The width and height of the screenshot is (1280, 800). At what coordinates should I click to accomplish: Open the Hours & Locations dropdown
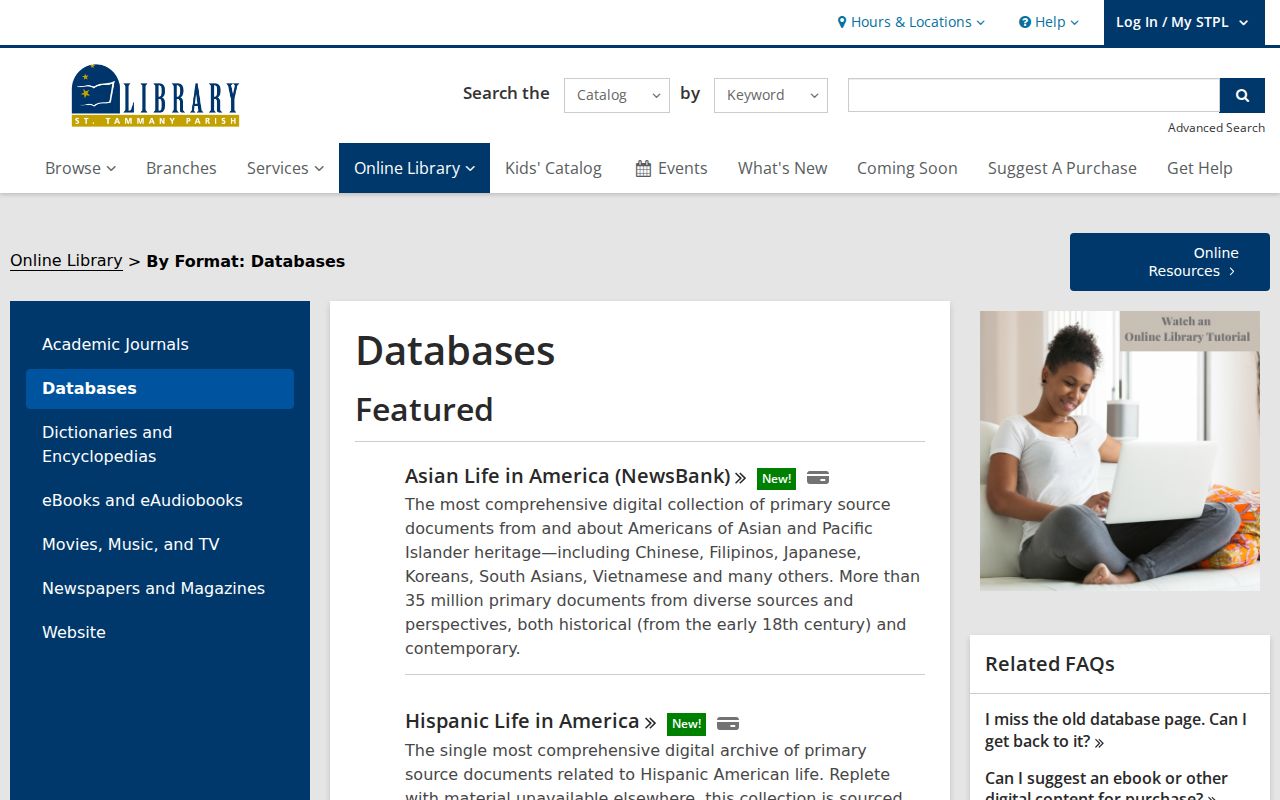(x=911, y=22)
